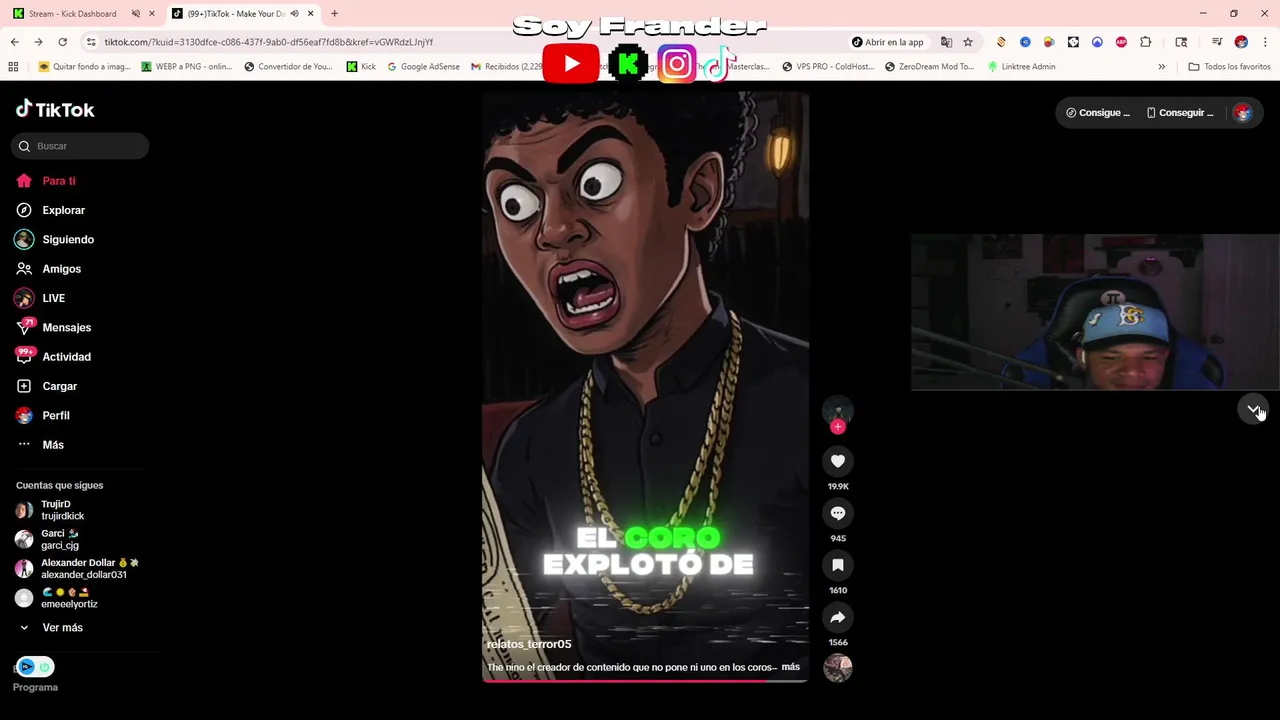This screenshot has height=720, width=1280.
Task: Click the TikTok video player
Action: pos(645,386)
